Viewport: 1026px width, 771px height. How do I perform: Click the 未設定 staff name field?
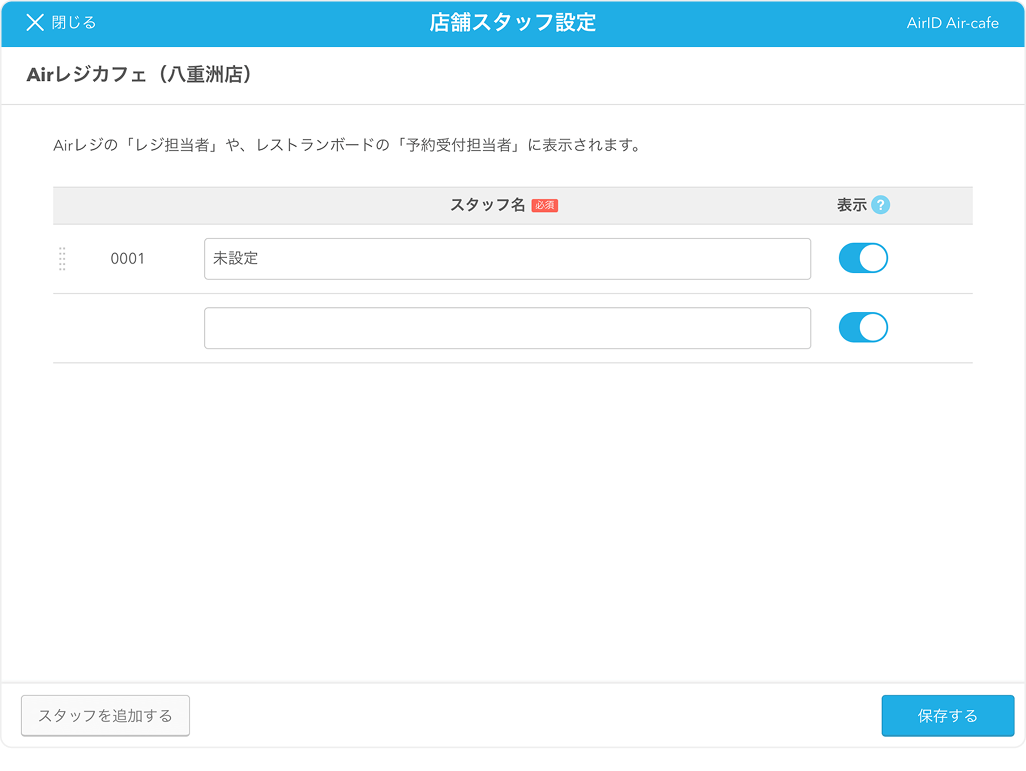[x=506, y=259]
